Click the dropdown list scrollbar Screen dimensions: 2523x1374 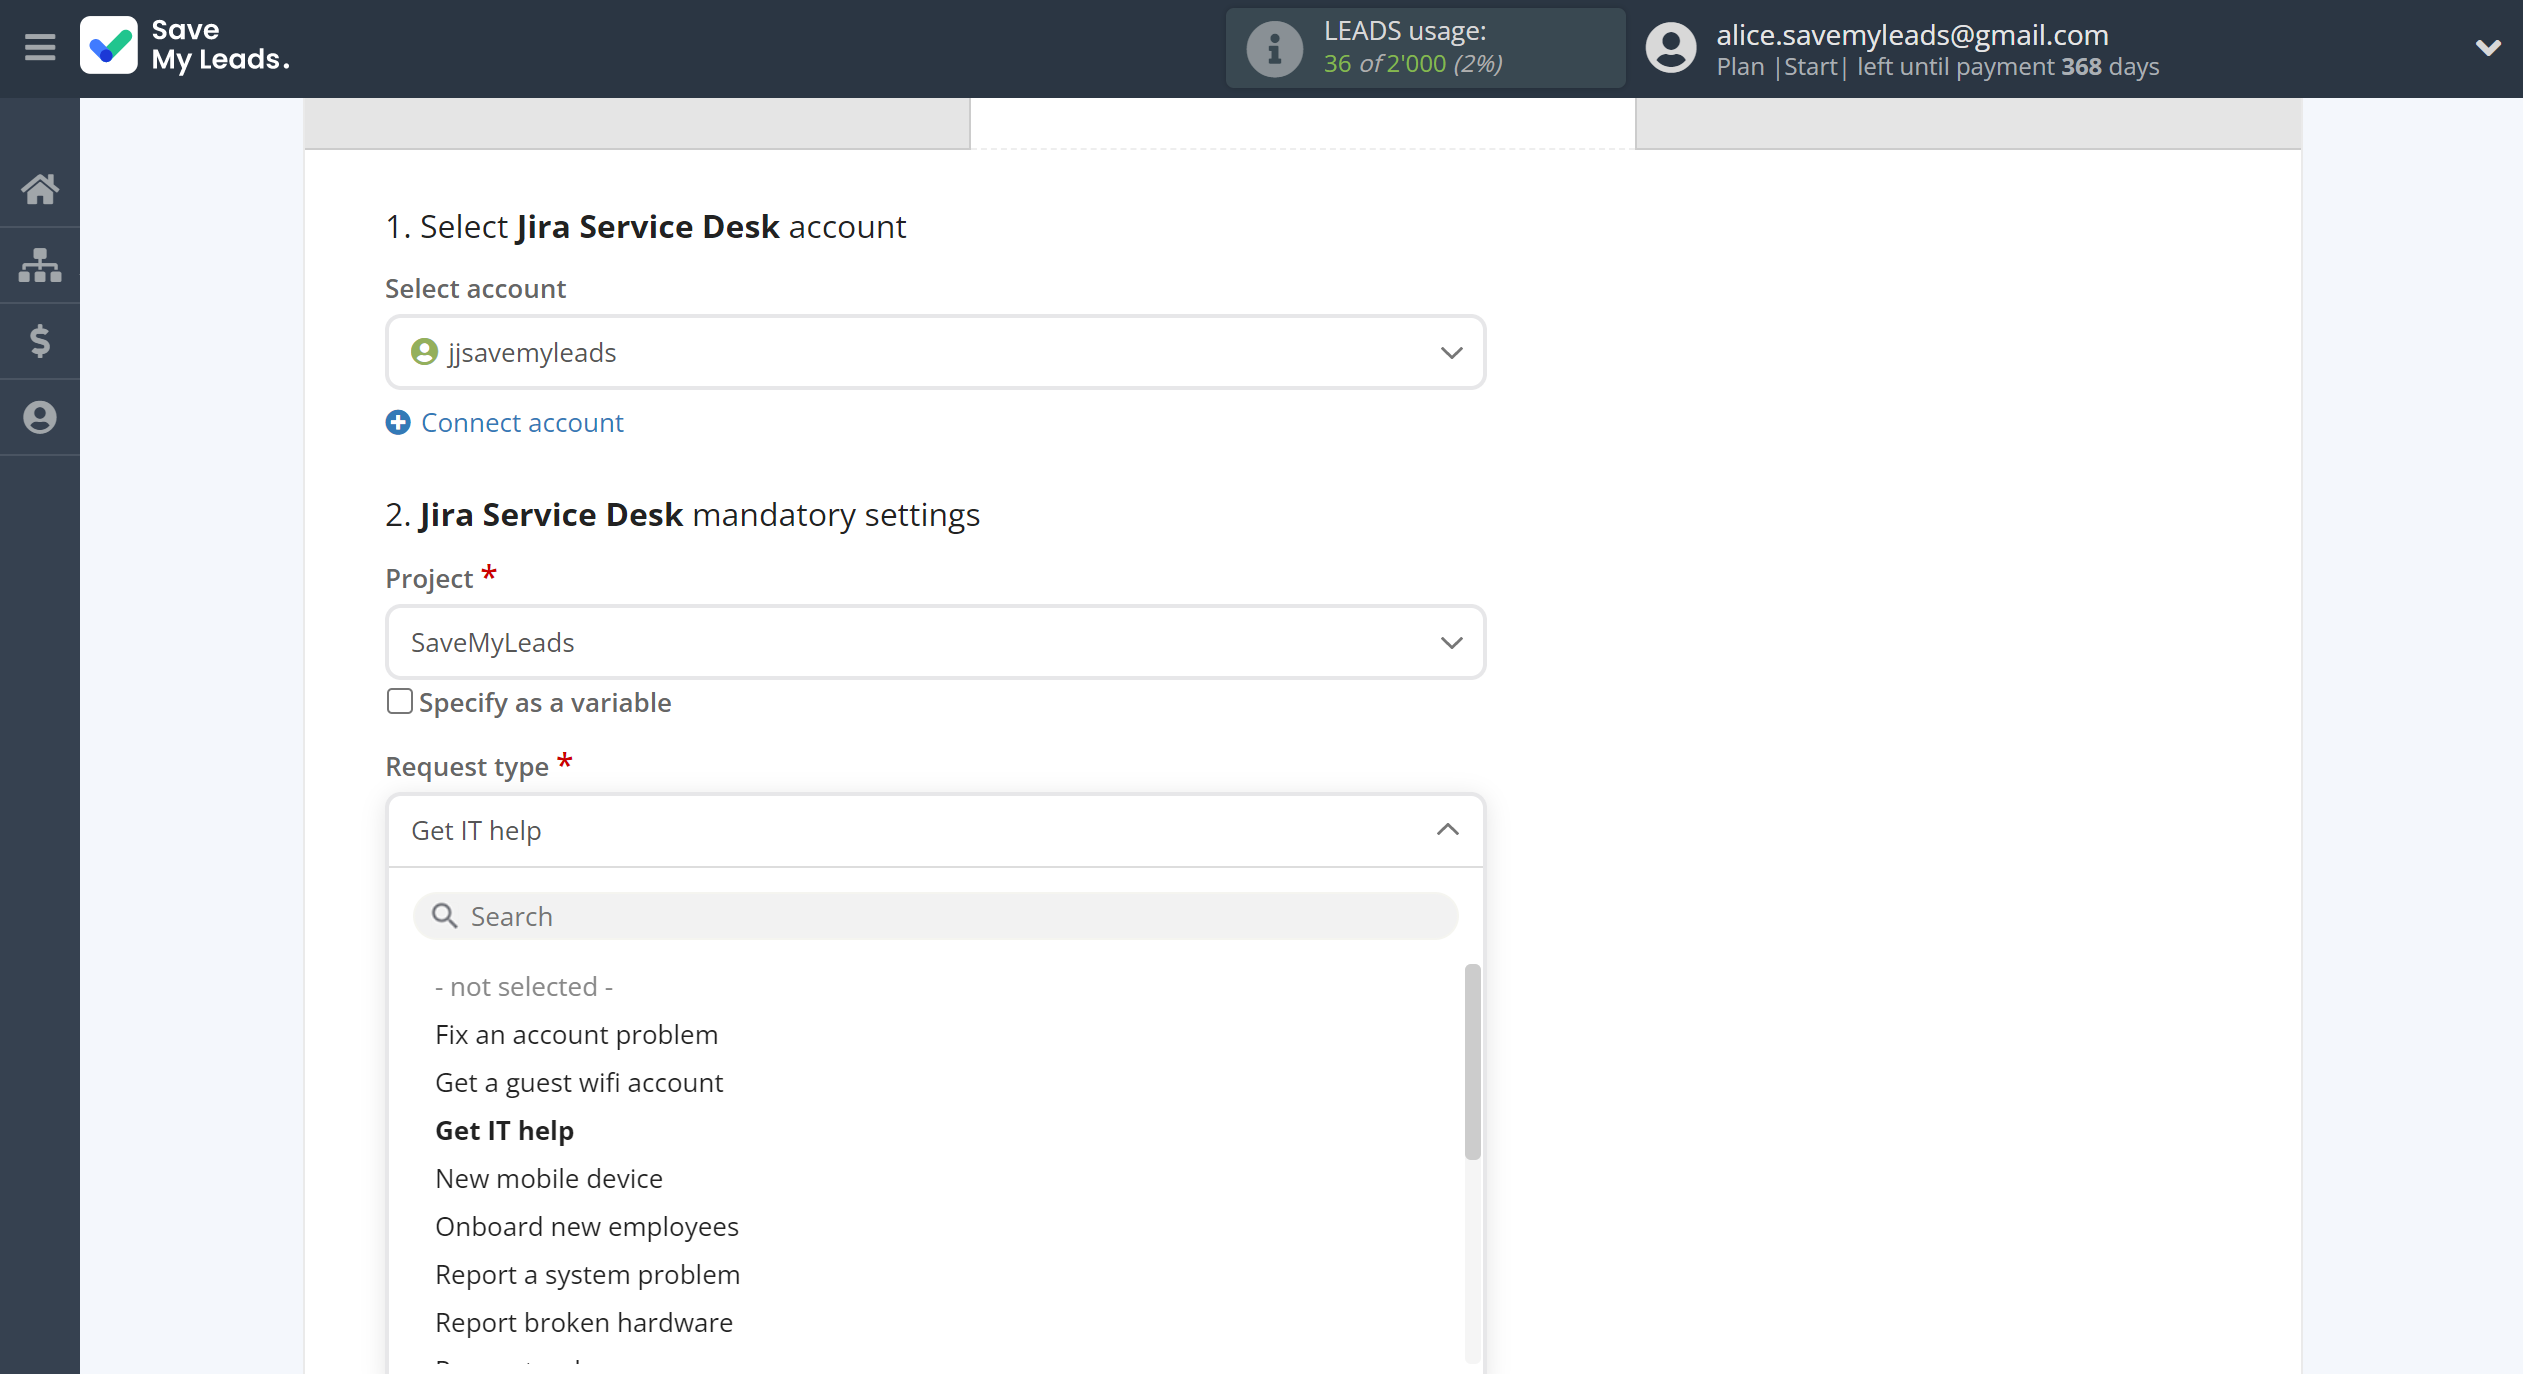pyautogui.click(x=1472, y=1061)
